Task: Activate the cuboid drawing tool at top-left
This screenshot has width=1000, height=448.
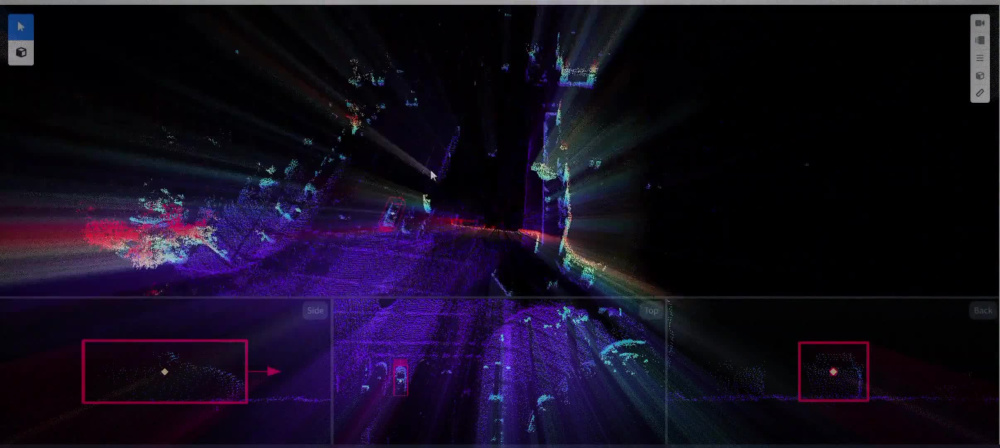Action: [21, 52]
